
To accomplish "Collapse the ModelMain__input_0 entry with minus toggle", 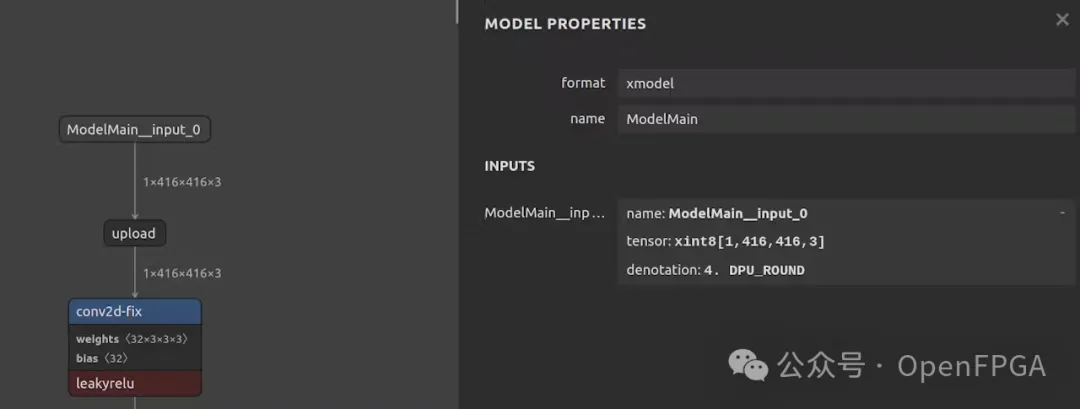I will pyautogui.click(x=1062, y=212).
